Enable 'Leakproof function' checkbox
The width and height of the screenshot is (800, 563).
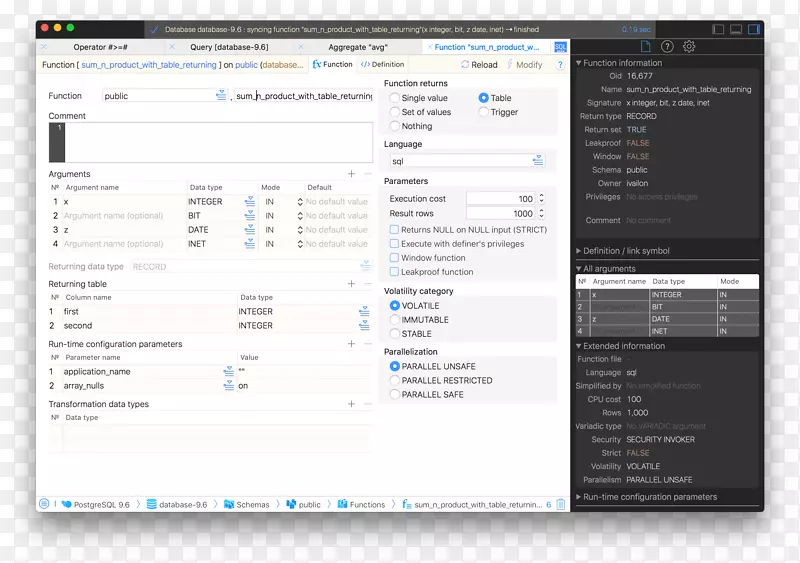coord(394,272)
